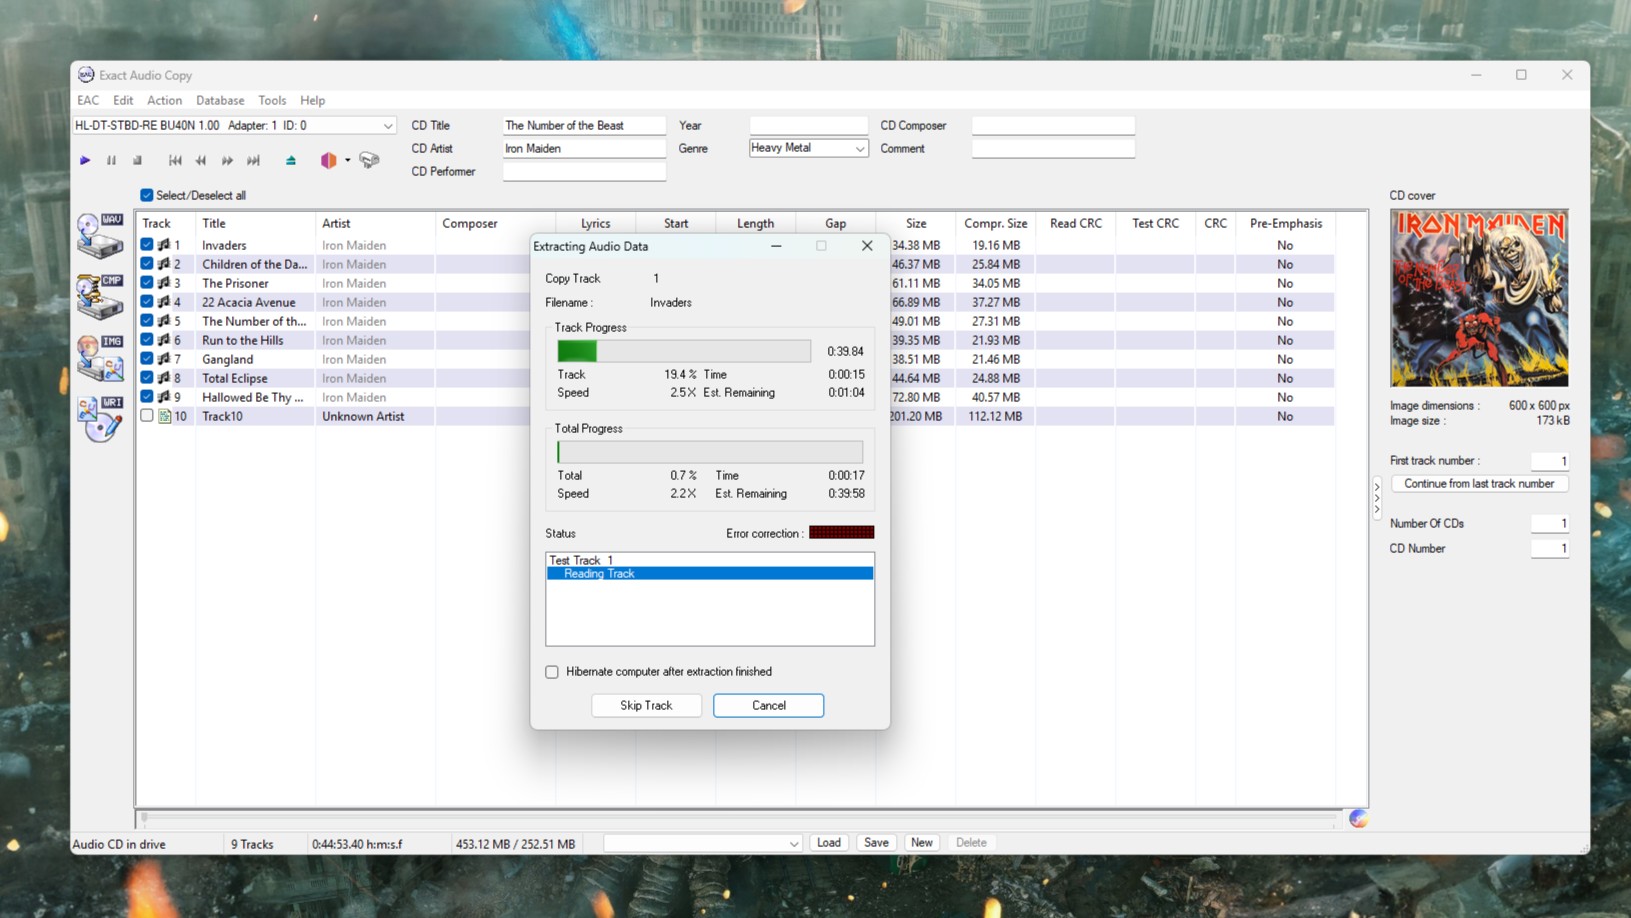The width and height of the screenshot is (1631, 918).
Task: Jump to next track icon
Action: 253,160
